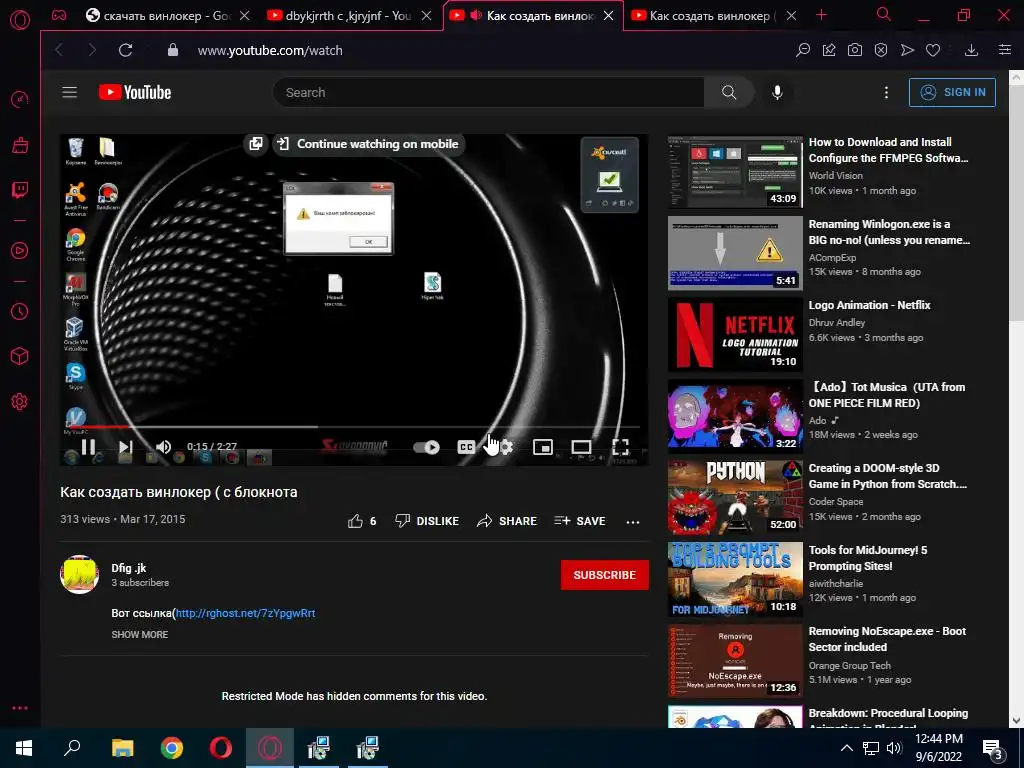Expand description with SHOW MORE

[x=140, y=634]
